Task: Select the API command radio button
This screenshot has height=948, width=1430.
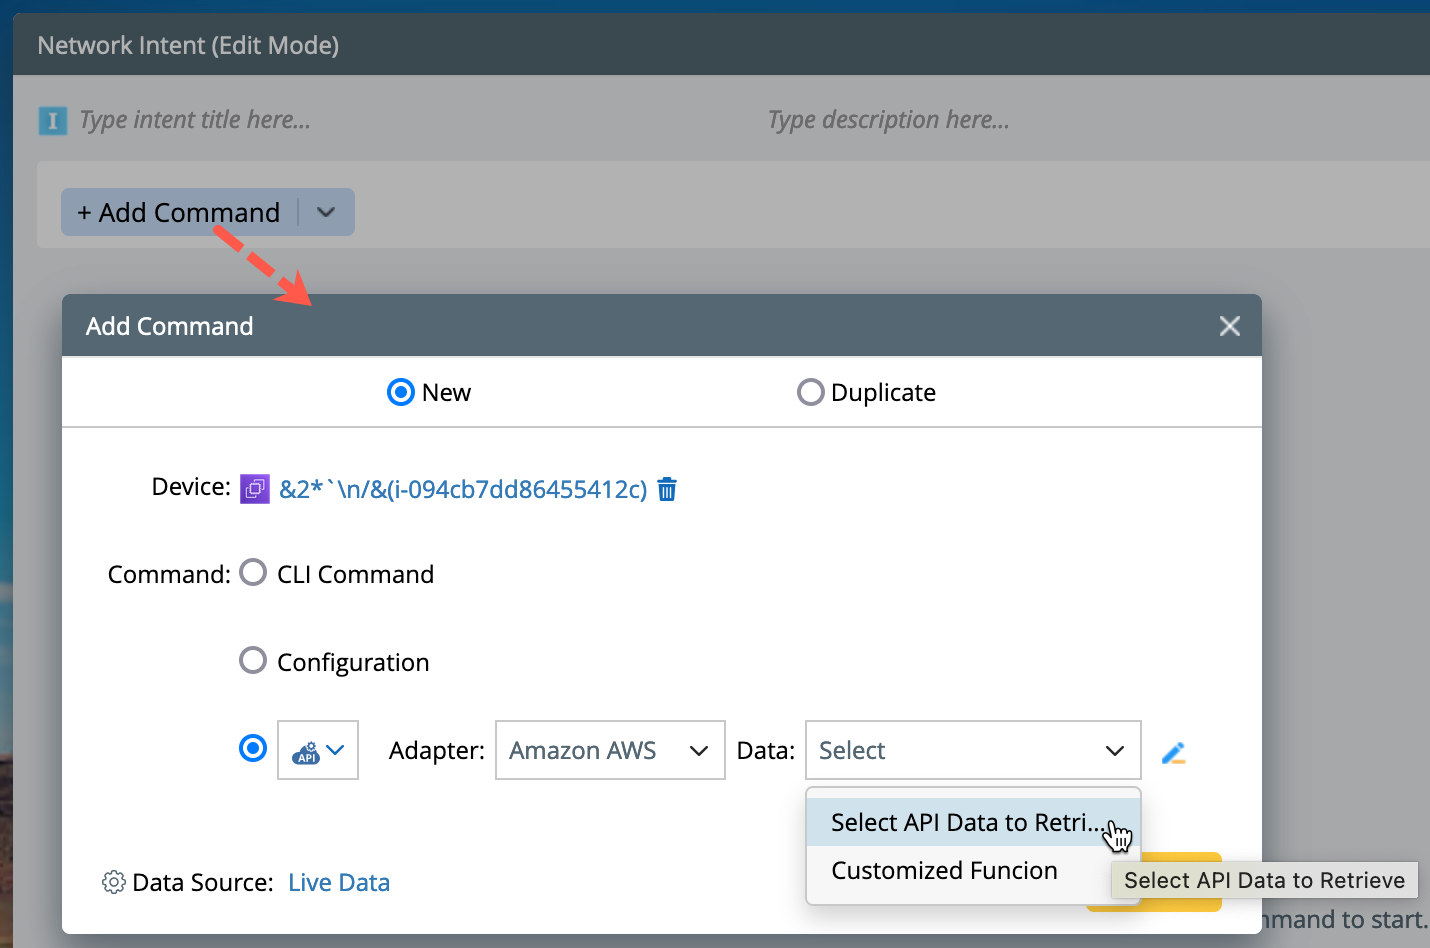Action: click(253, 748)
